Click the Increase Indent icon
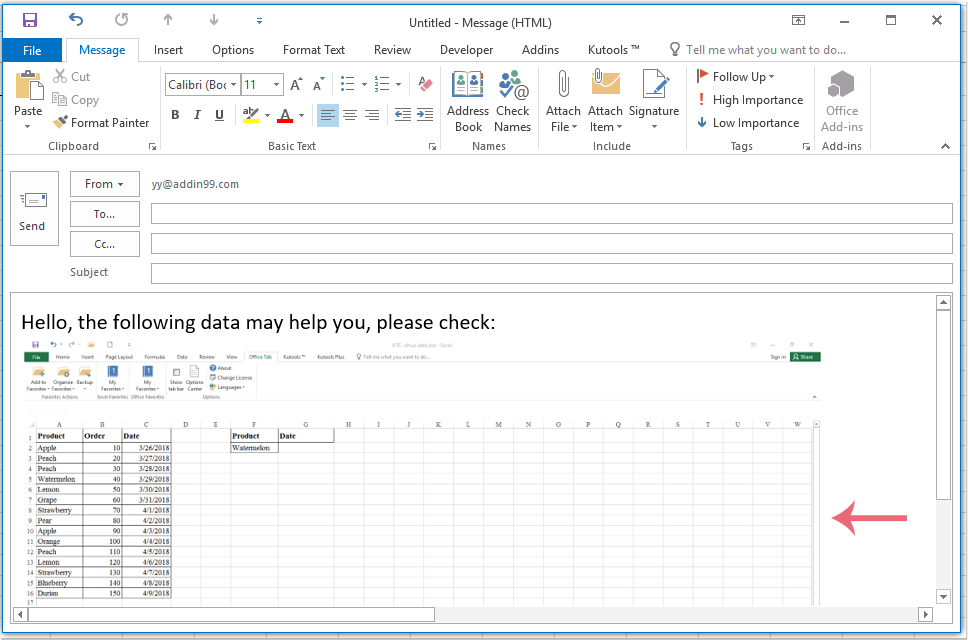Viewport: 968px width, 640px height. click(425, 115)
